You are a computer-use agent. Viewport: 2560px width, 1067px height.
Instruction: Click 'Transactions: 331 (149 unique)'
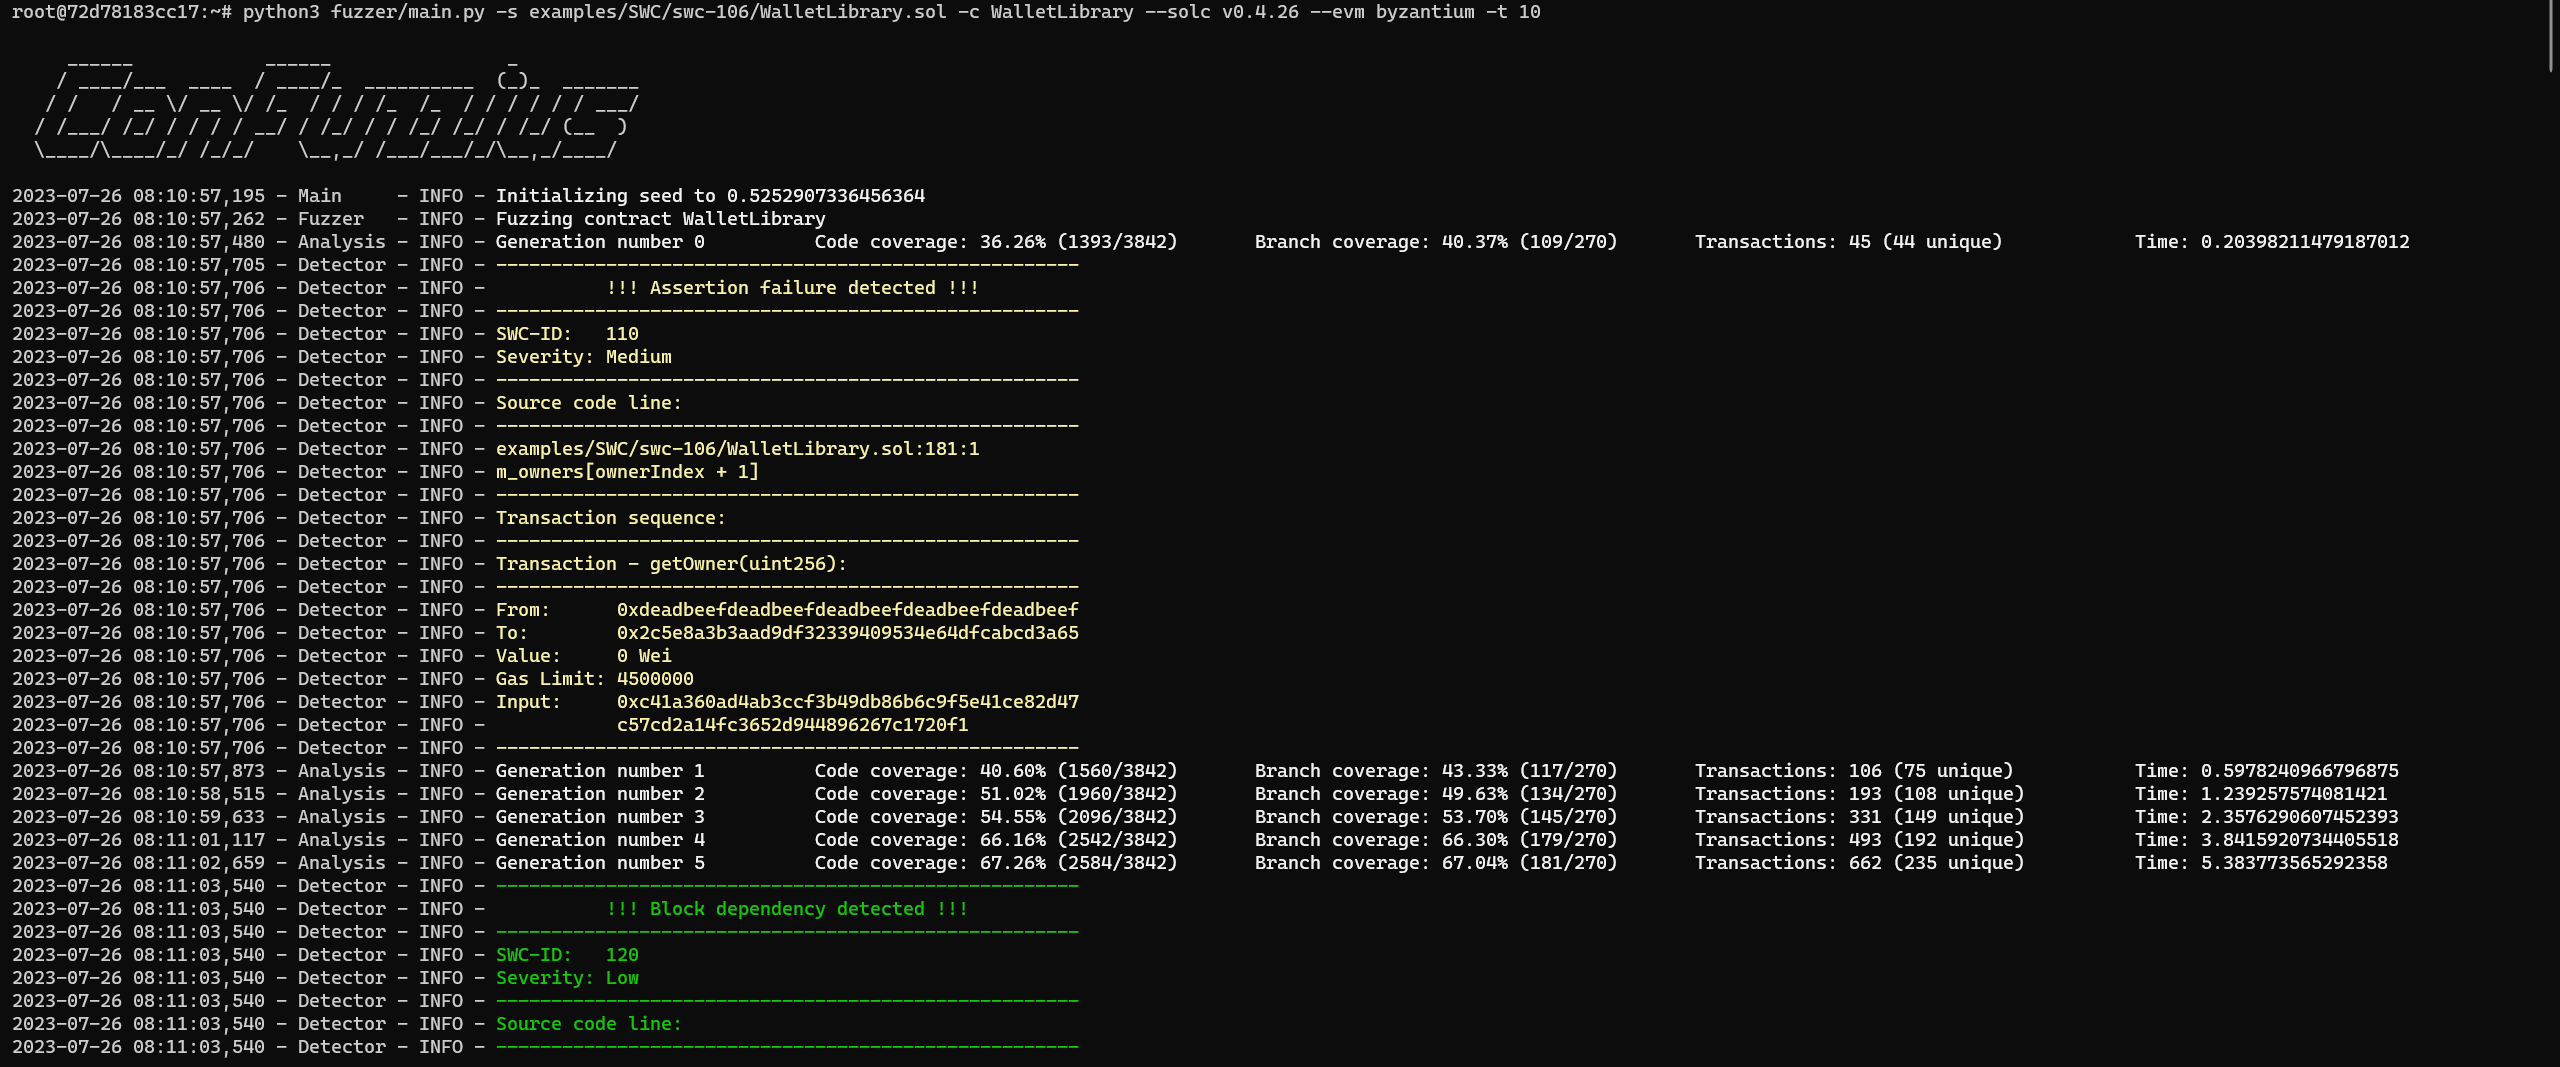click(1859, 817)
